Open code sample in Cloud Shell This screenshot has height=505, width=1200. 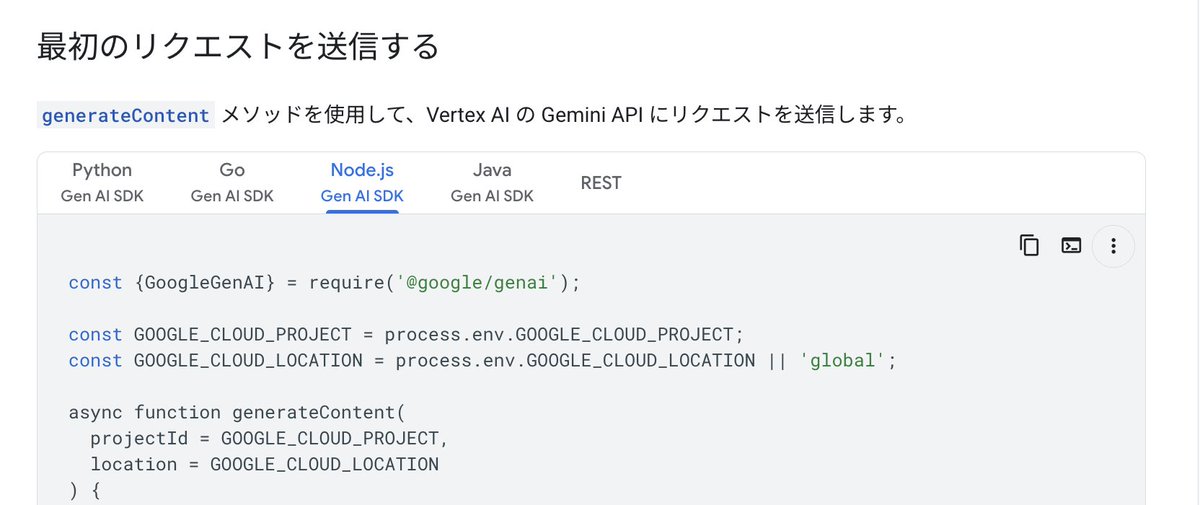tap(1071, 245)
